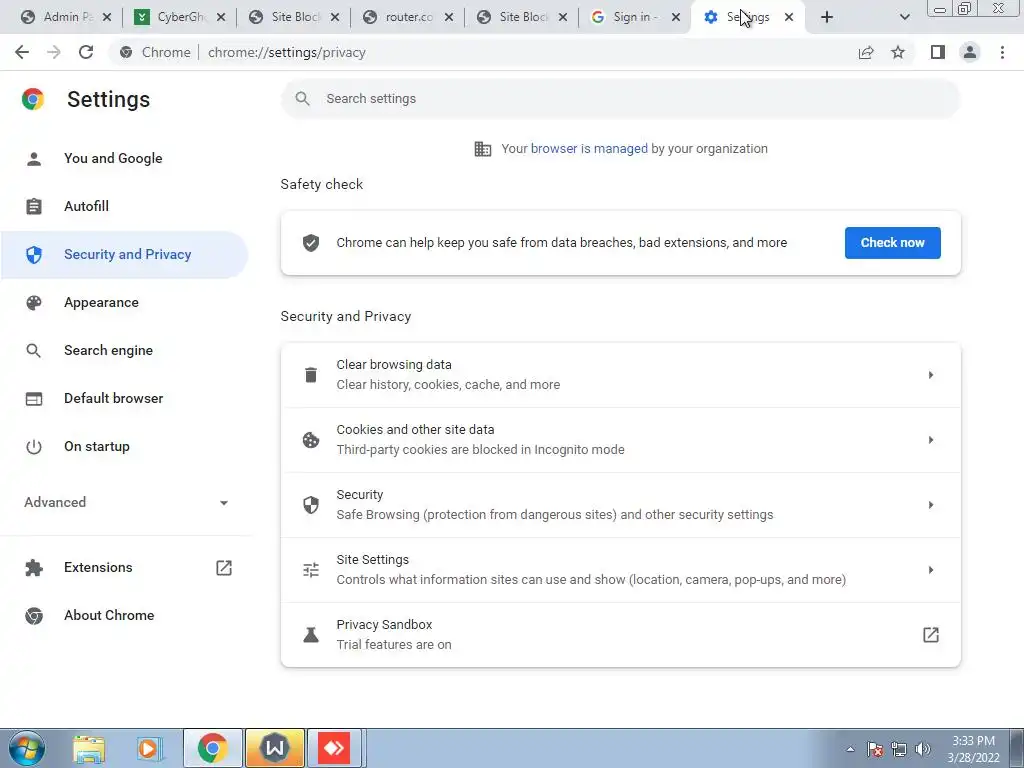The image size is (1024, 768).
Task: Show hidden system tray icons arrow
Action: tap(850, 749)
